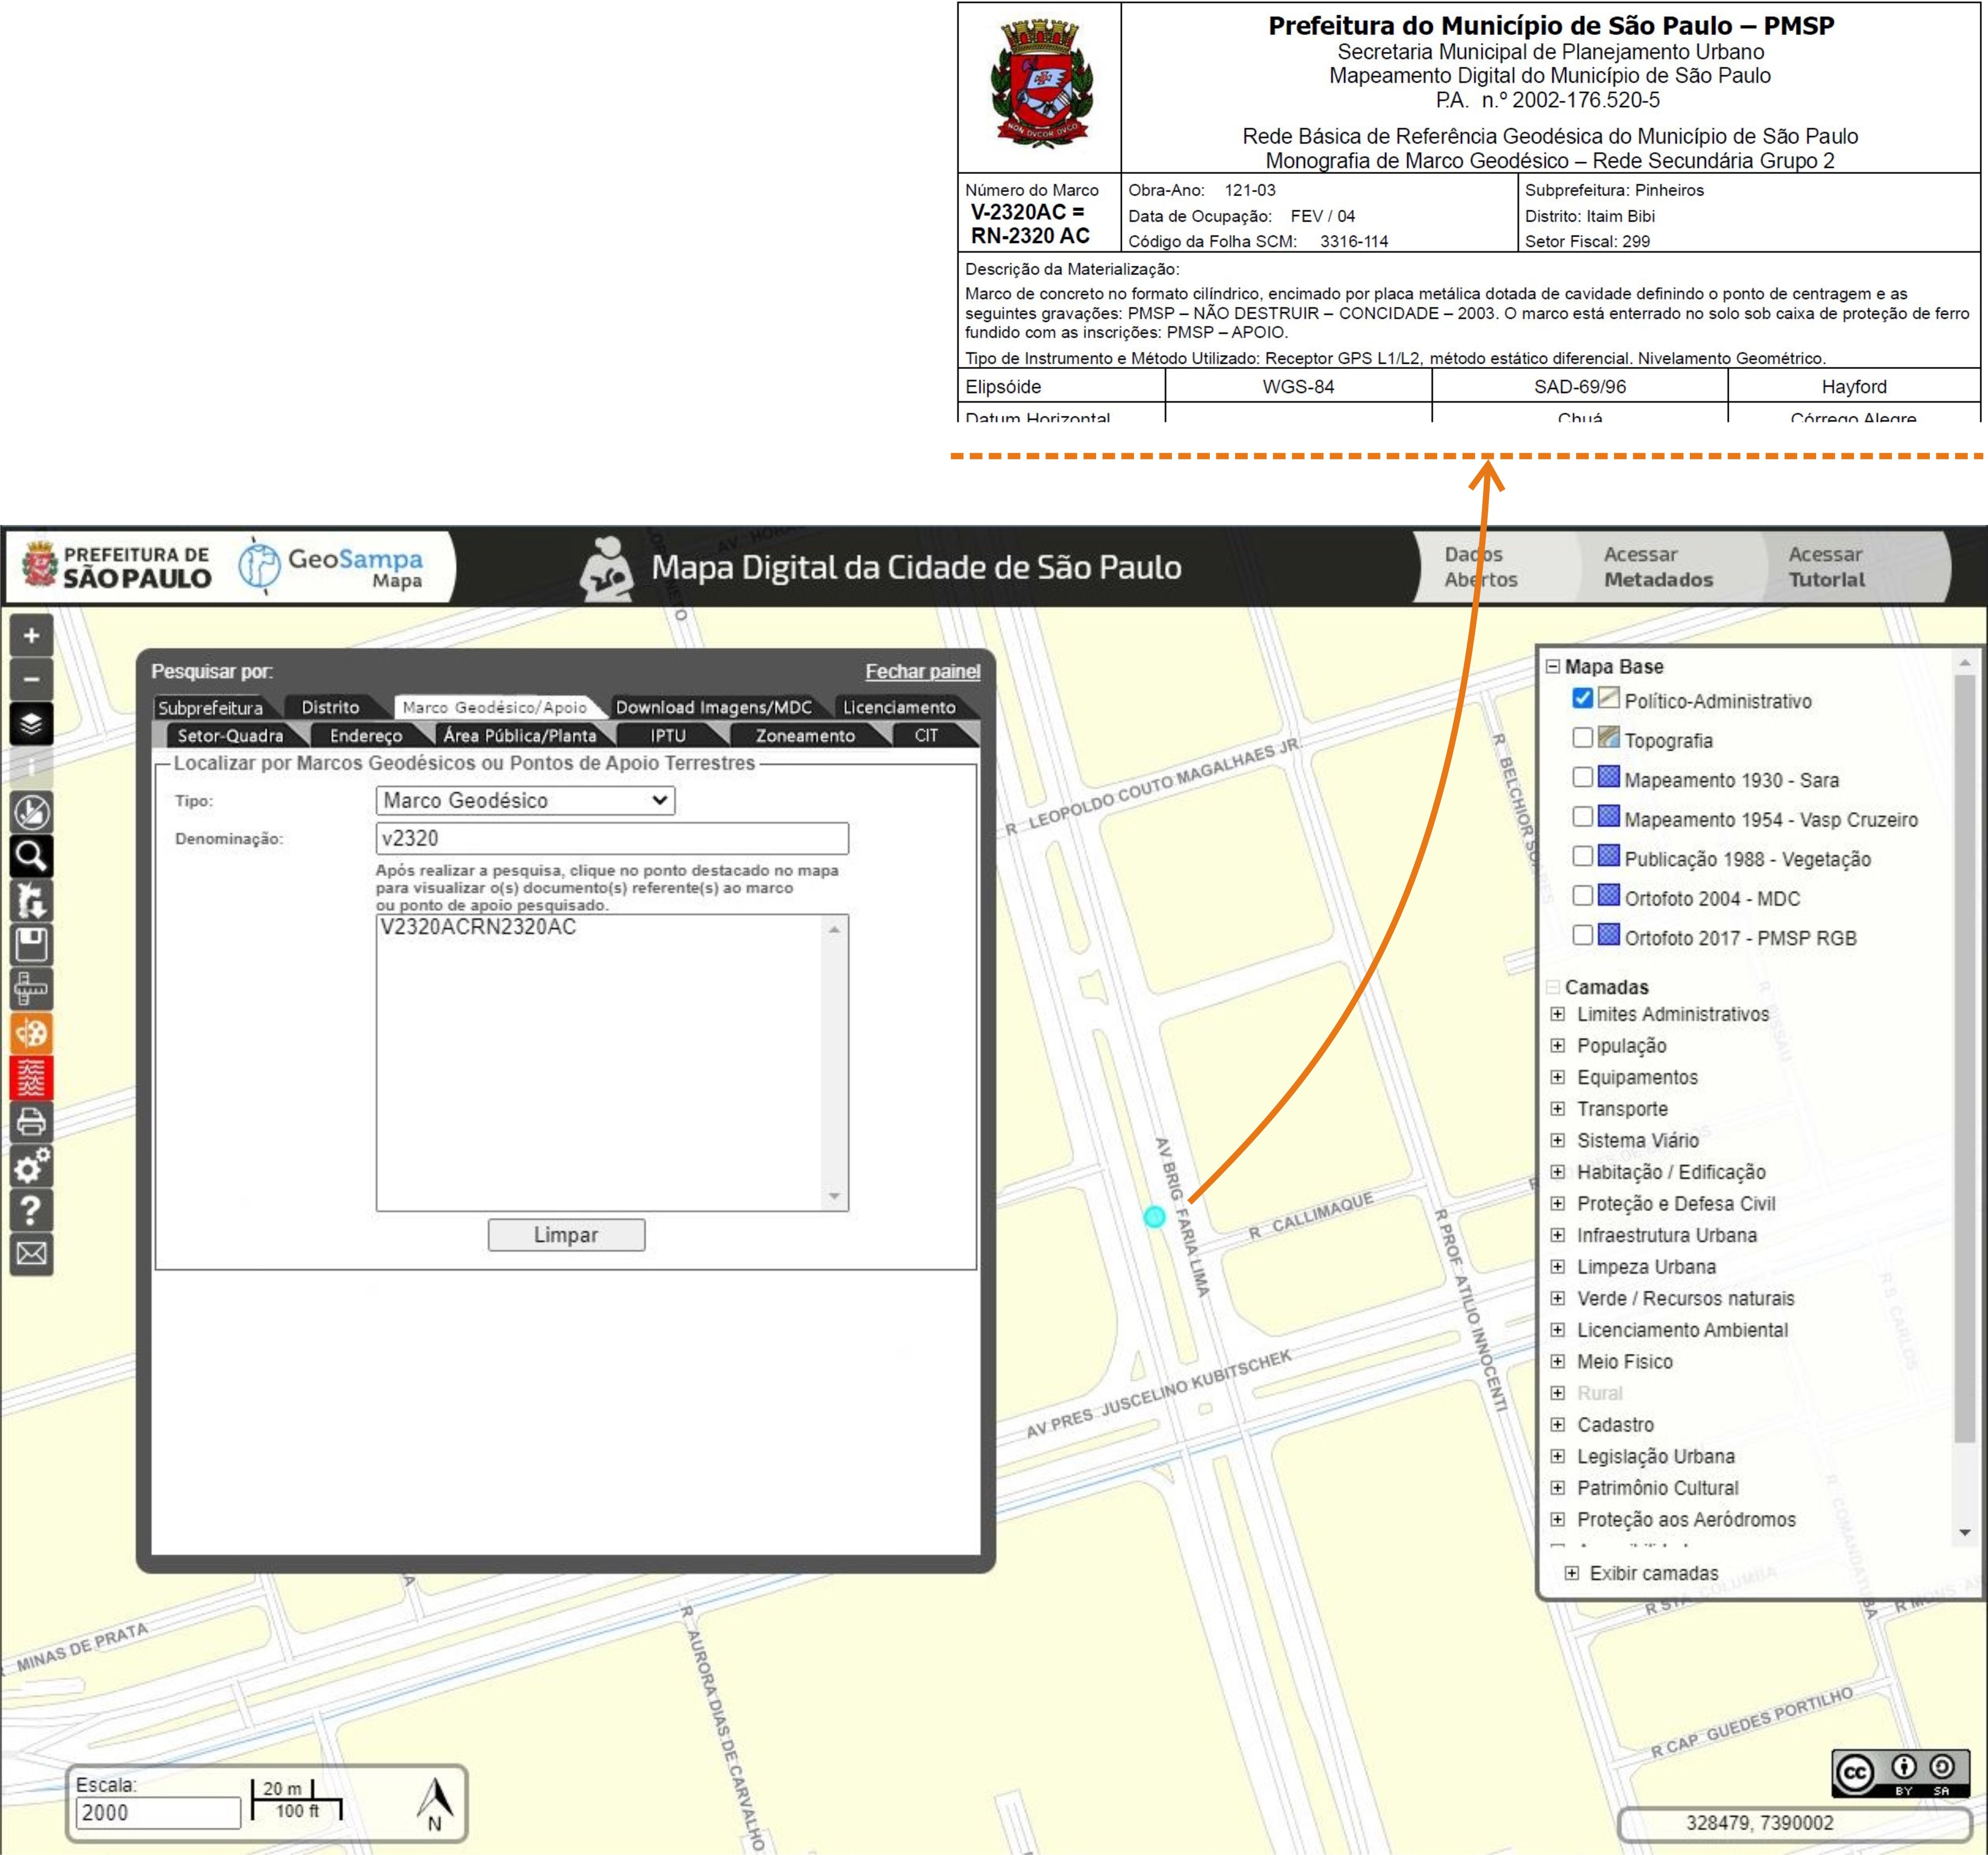Zoom out with the minus button
The width and height of the screenshot is (1988, 1855).
[31, 679]
